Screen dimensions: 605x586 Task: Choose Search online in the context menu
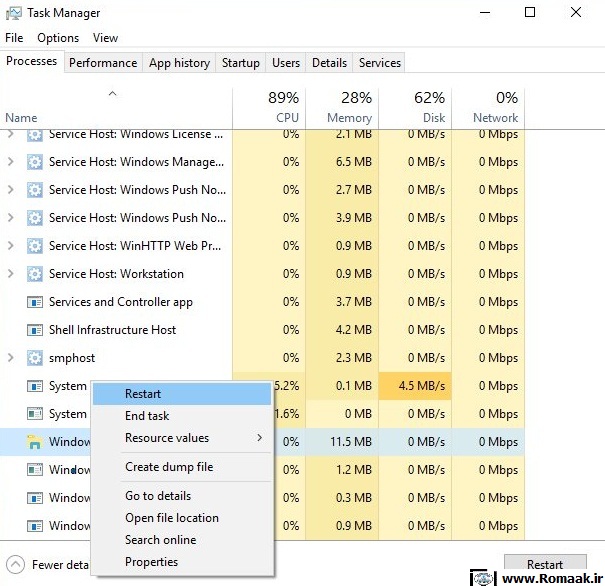click(182, 540)
